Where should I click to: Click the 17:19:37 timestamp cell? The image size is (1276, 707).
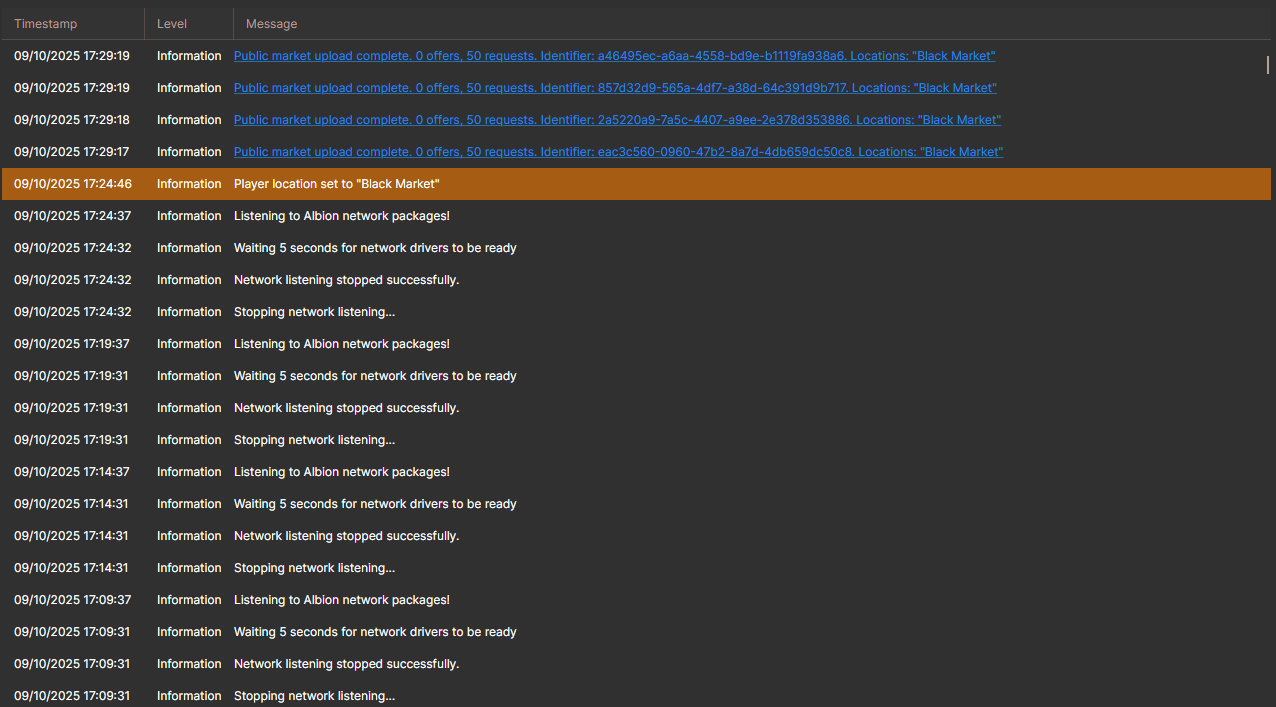[x=71, y=344]
